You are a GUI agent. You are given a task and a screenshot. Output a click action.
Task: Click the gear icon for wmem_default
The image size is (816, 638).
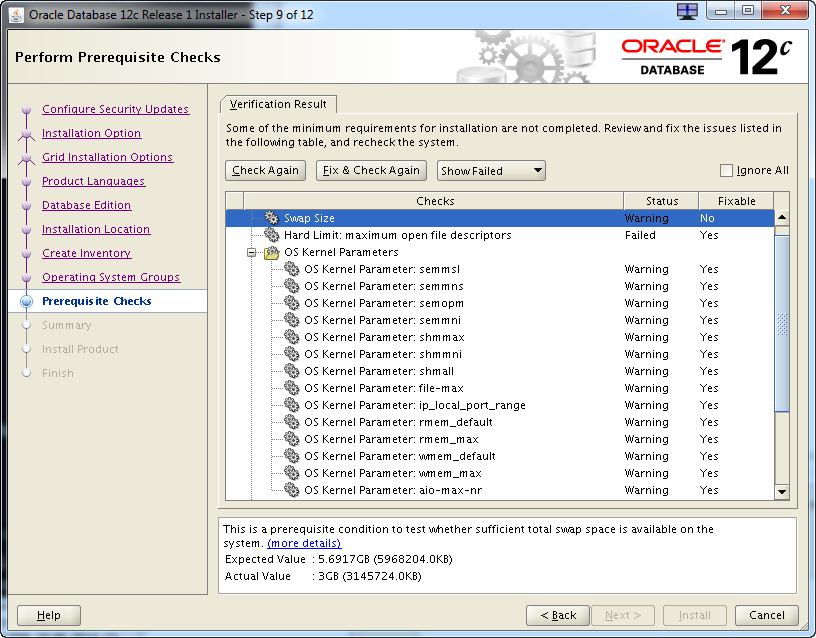[291, 456]
